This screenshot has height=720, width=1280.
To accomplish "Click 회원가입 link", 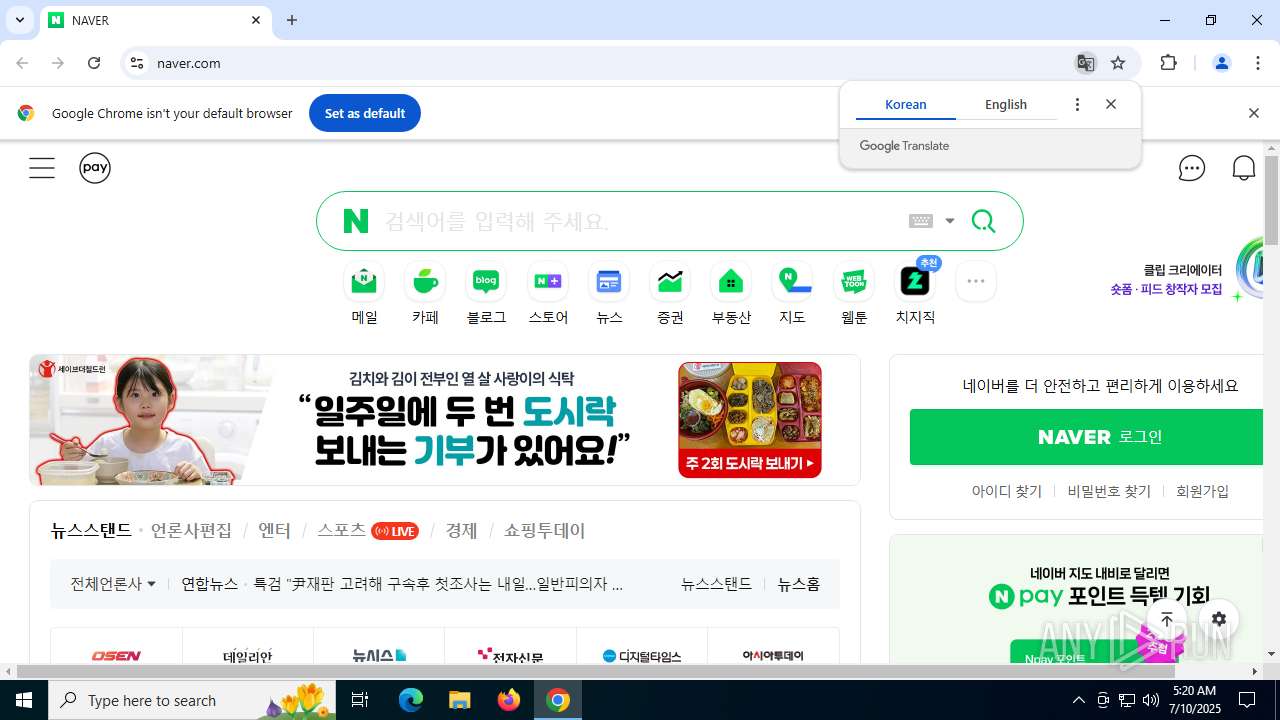I will (1202, 491).
